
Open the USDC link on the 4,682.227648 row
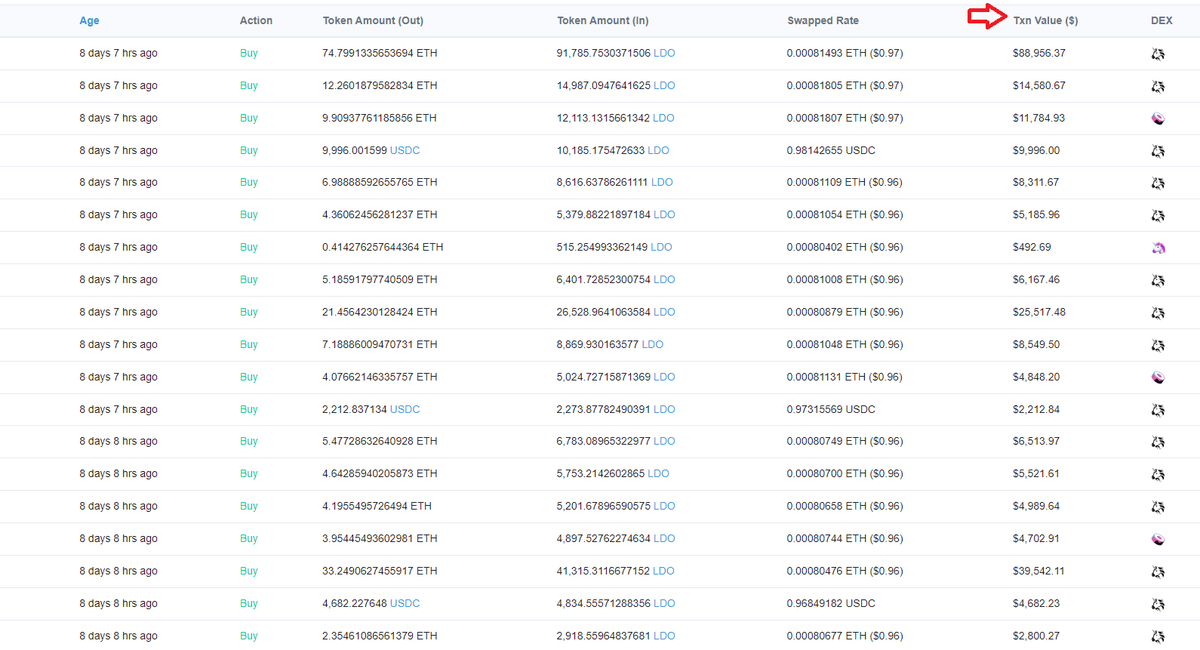405,603
